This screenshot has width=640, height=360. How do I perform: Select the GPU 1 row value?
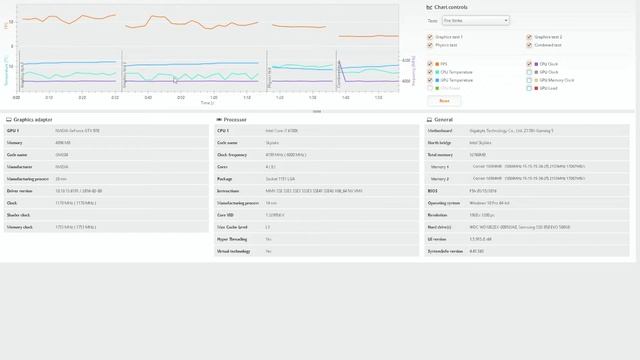coord(78,131)
